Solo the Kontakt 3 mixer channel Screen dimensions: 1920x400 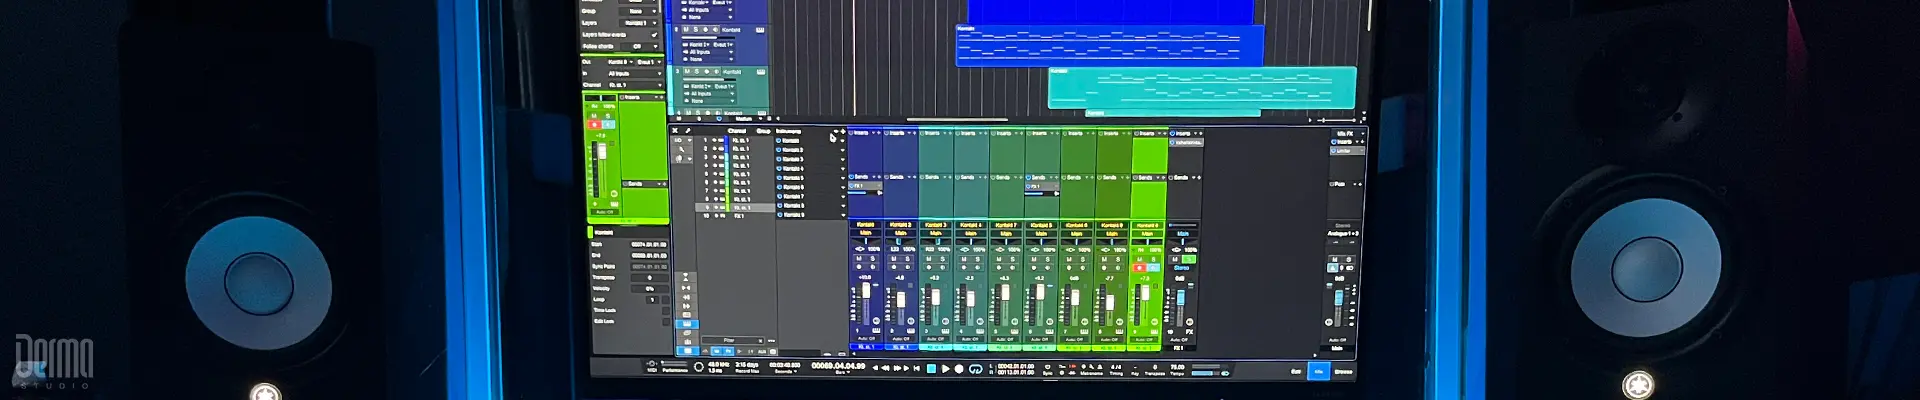[943, 259]
